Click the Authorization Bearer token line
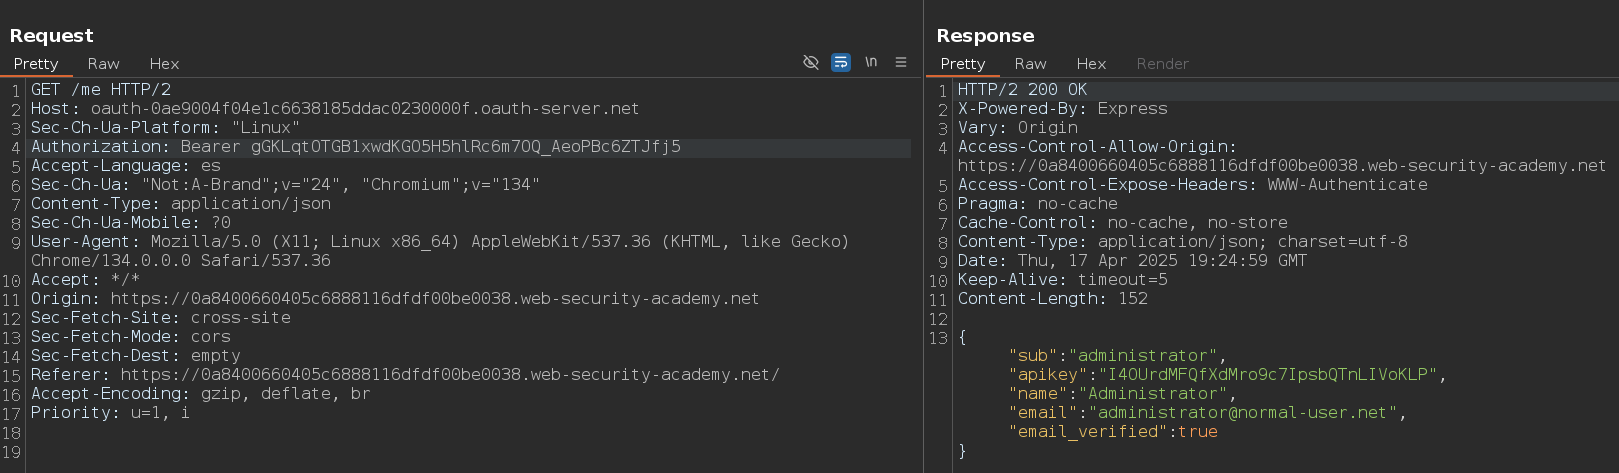Image resolution: width=1619 pixels, height=473 pixels. [465, 147]
